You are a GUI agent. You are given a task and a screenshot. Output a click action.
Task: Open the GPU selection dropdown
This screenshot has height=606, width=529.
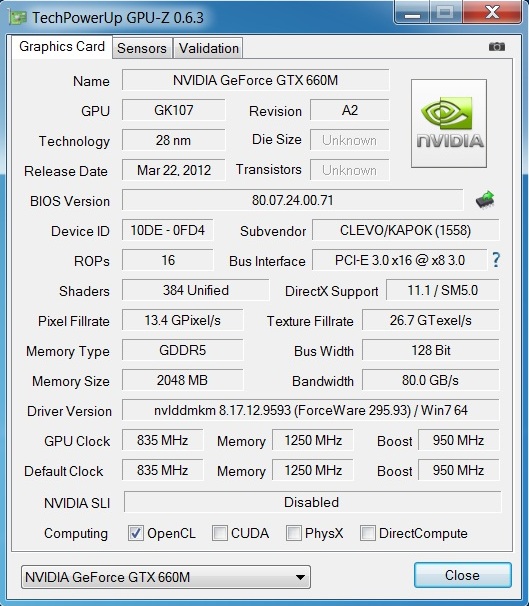point(166,577)
